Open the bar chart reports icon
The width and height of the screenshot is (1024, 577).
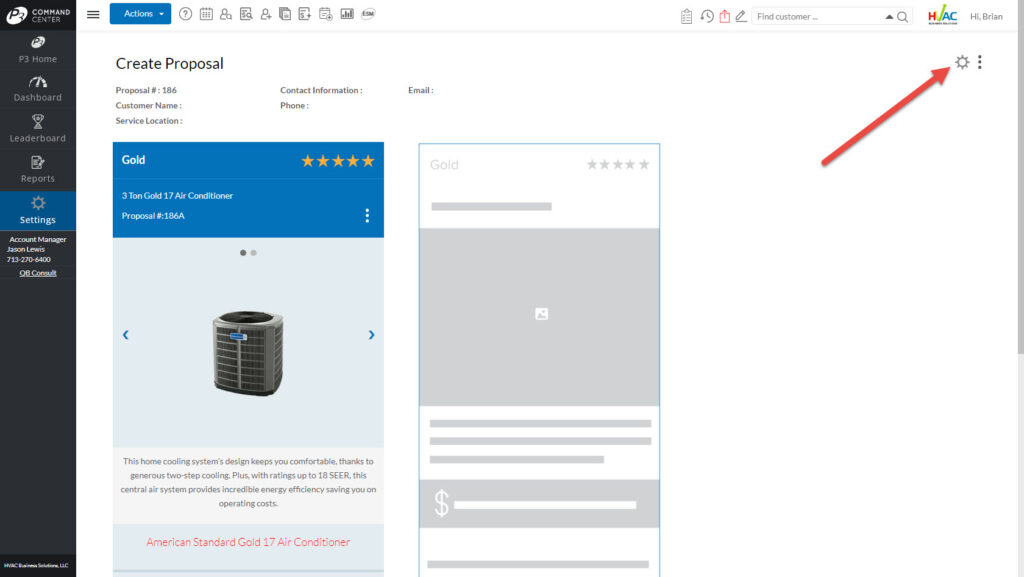347,14
